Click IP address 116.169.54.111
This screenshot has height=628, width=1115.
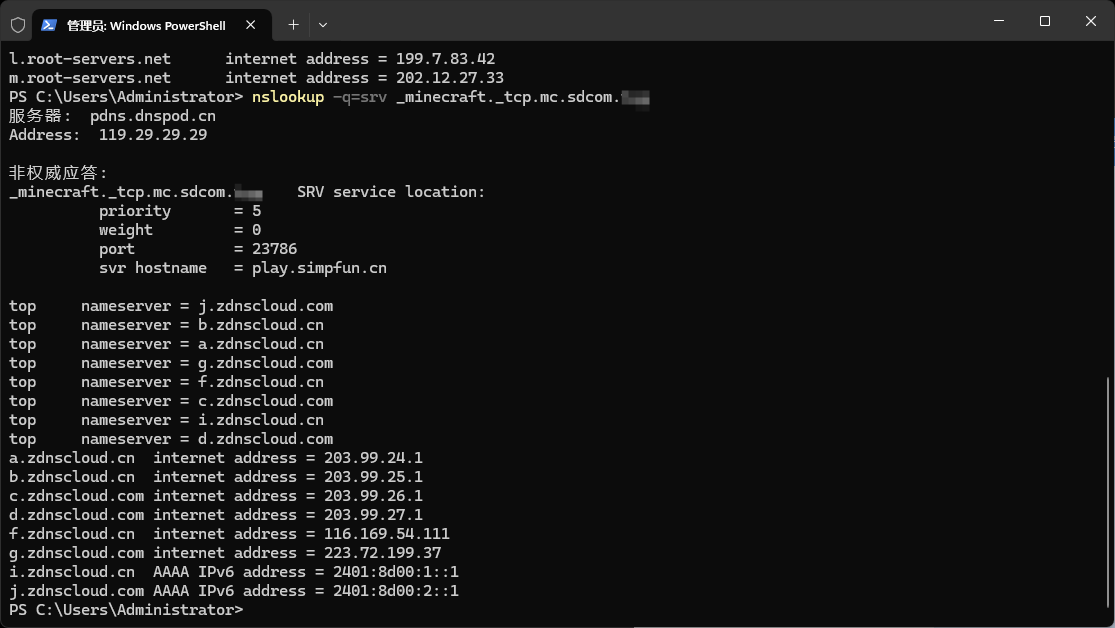tap(387, 534)
